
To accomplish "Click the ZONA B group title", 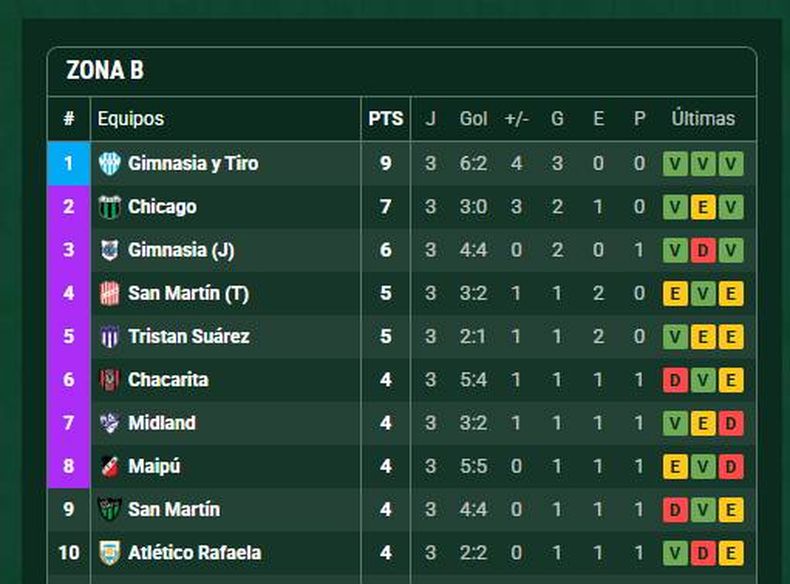I will [x=105, y=71].
